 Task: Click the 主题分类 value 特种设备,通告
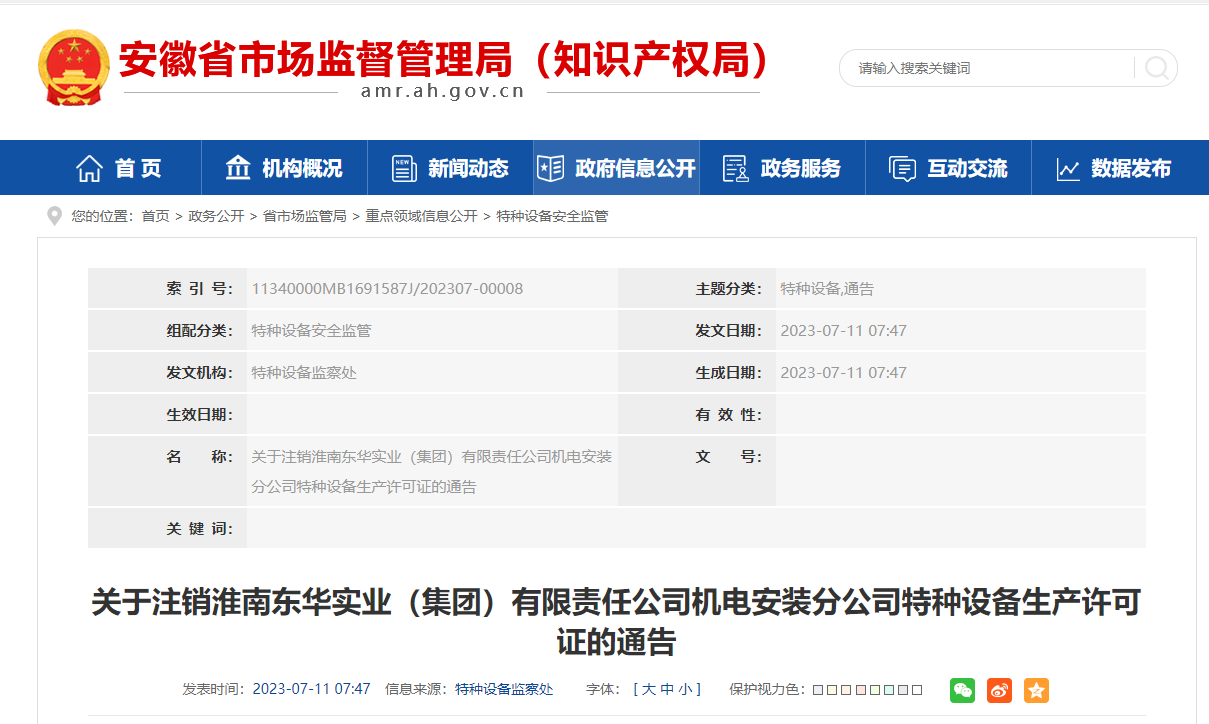(x=827, y=289)
